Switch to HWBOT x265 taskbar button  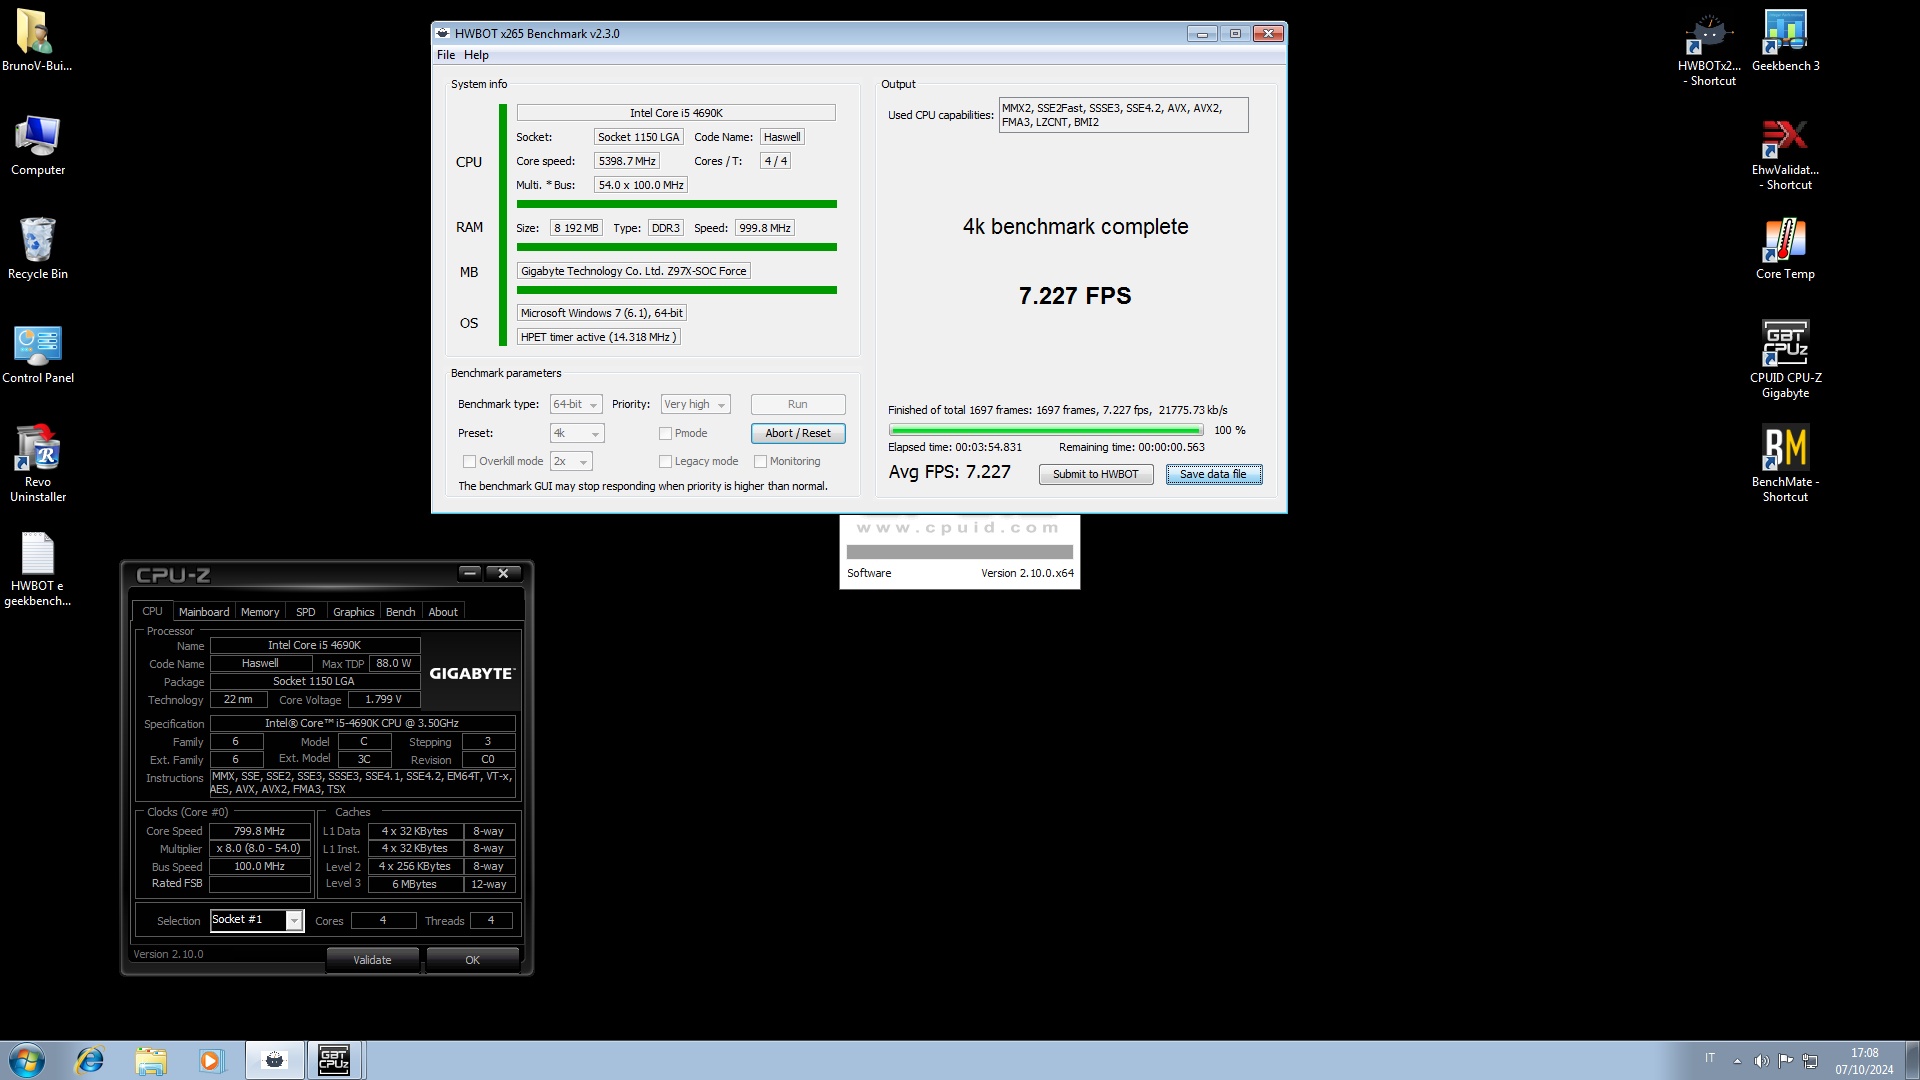(274, 1060)
